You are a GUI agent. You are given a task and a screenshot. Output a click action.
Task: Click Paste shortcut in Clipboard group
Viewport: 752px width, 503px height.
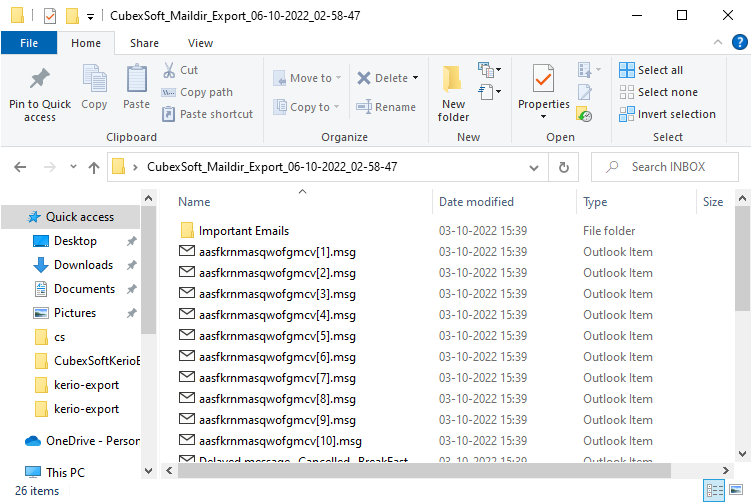207,114
